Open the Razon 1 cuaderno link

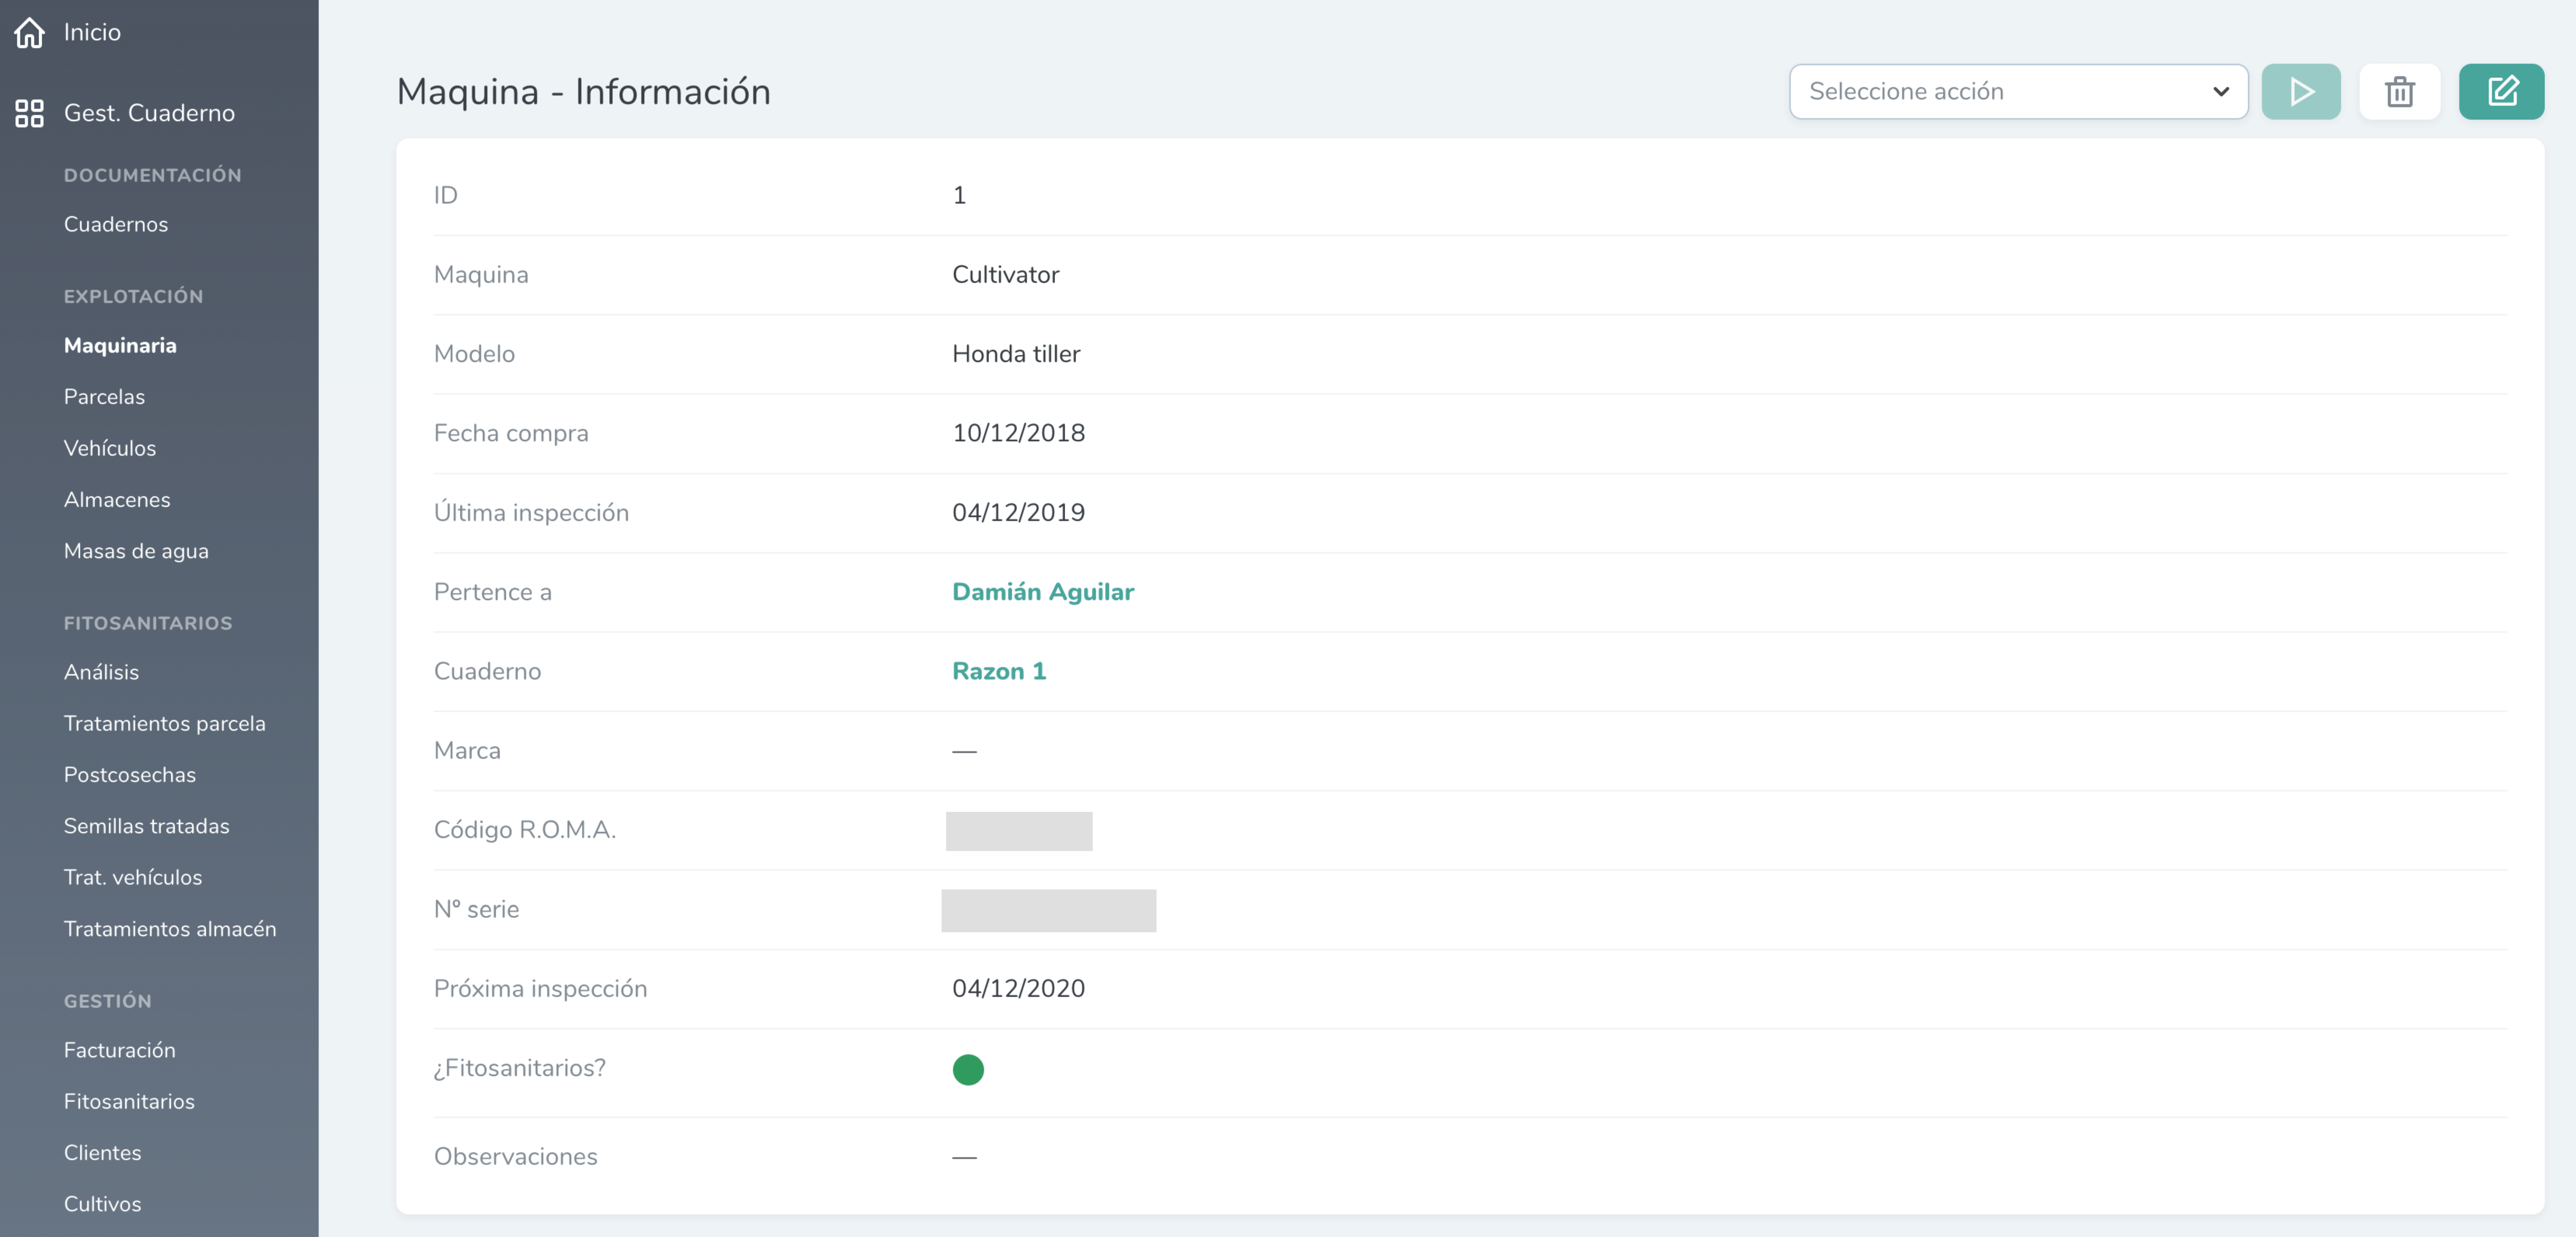tap(998, 671)
